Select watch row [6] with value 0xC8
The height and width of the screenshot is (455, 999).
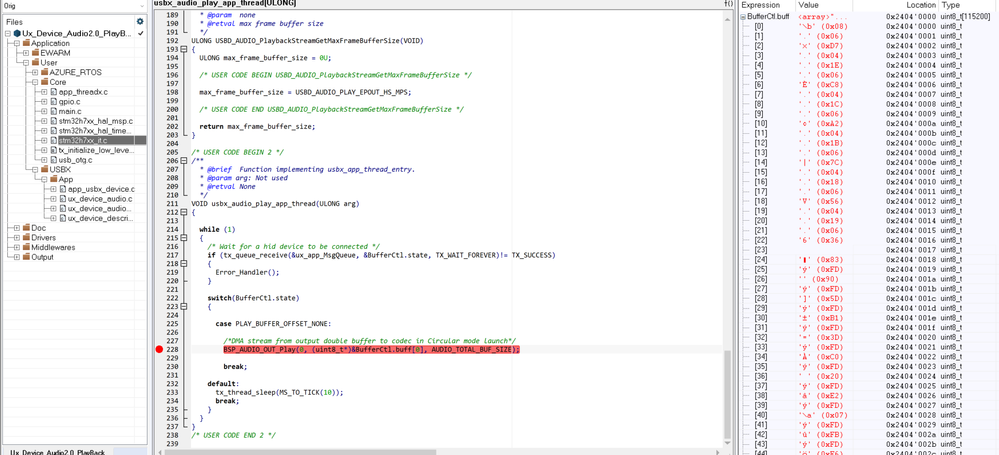pyautogui.click(x=869, y=85)
